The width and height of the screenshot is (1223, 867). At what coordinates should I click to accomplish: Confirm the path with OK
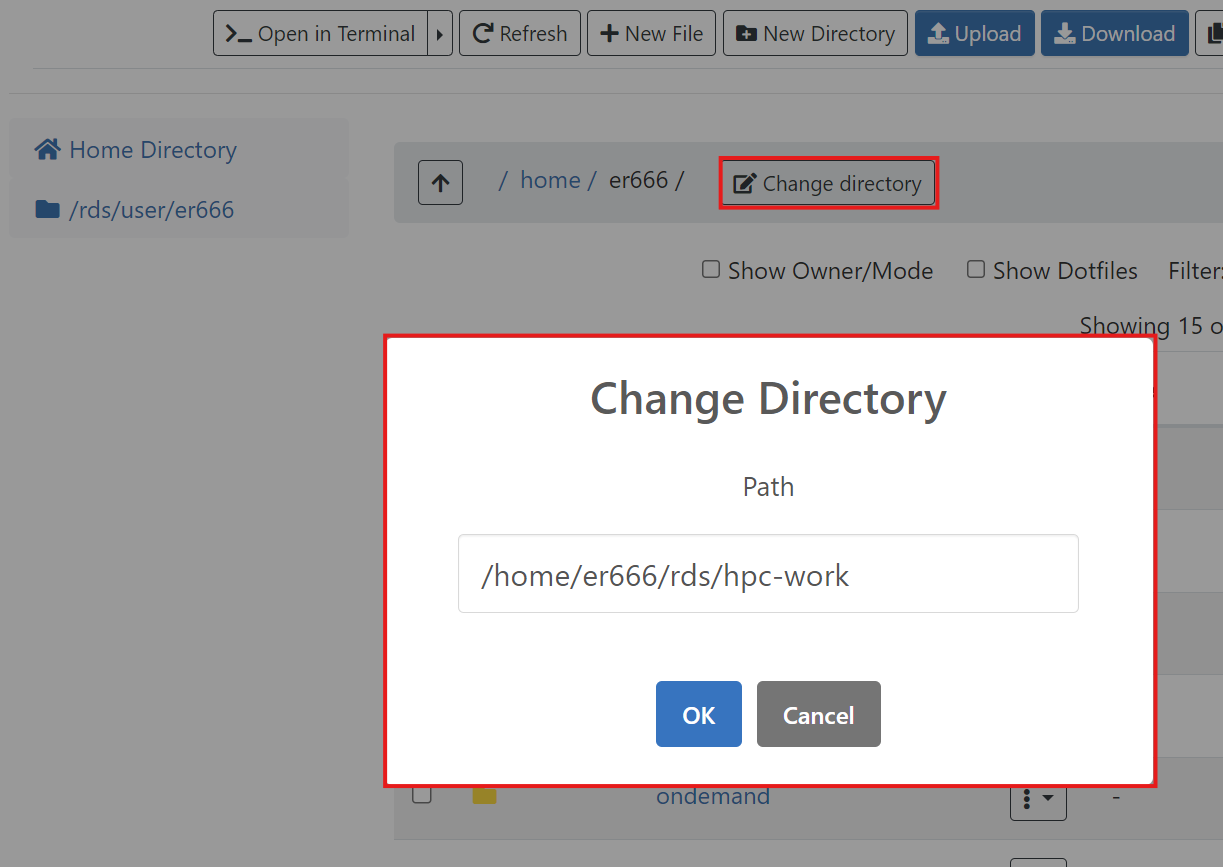[x=698, y=714]
